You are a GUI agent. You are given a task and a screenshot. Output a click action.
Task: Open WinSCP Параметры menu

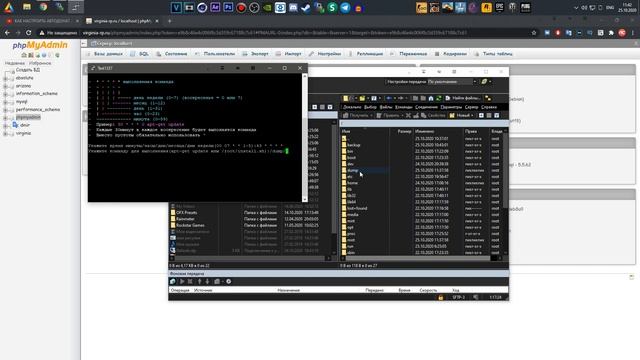coord(451,107)
